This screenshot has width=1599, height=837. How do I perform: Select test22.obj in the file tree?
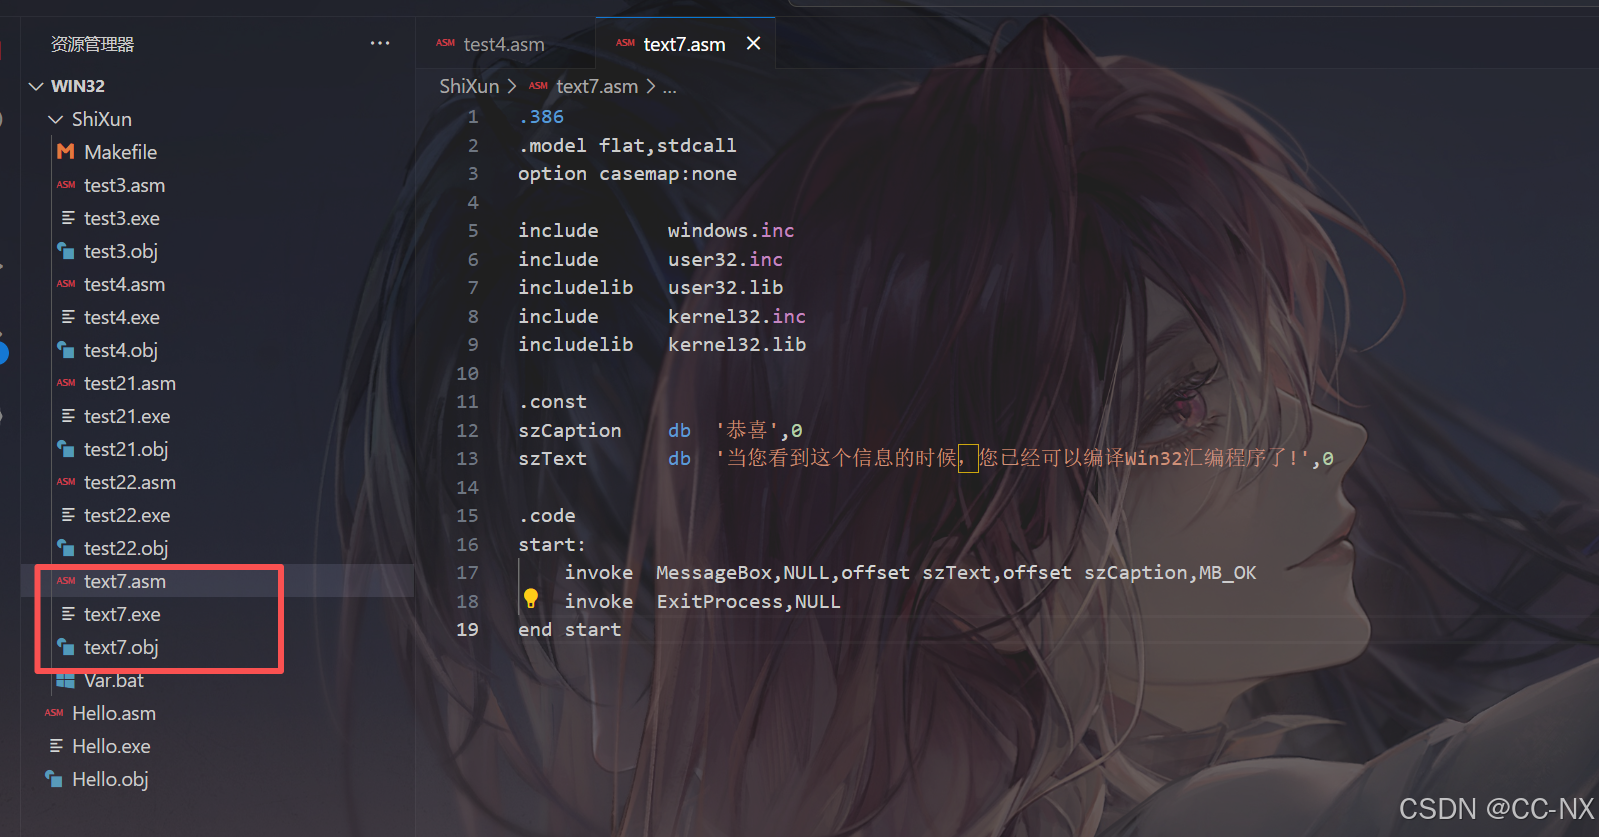pyautogui.click(x=126, y=548)
